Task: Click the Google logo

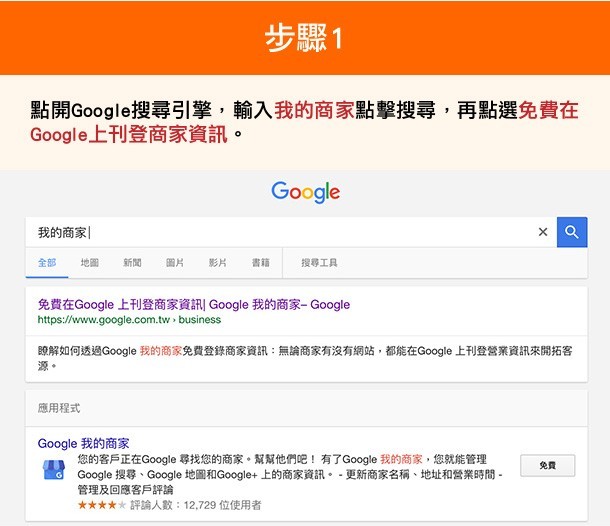Action: [306, 192]
